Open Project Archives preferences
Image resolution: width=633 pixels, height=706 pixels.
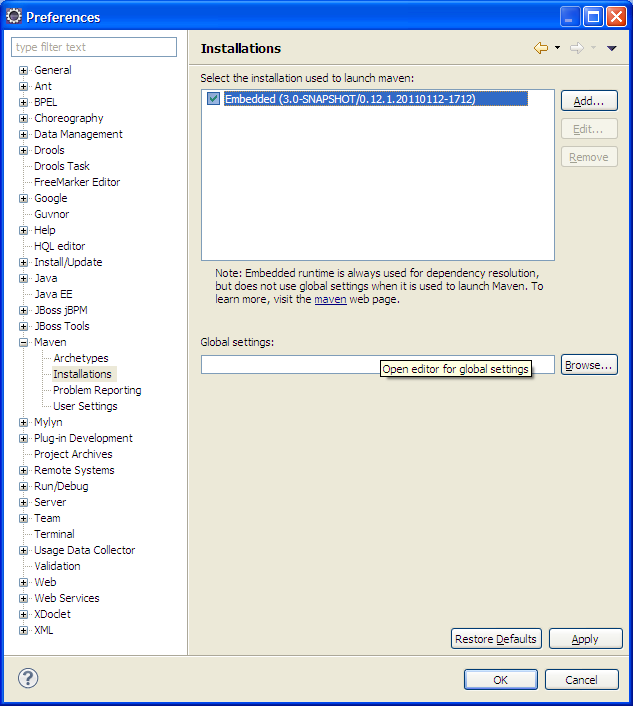[73, 454]
